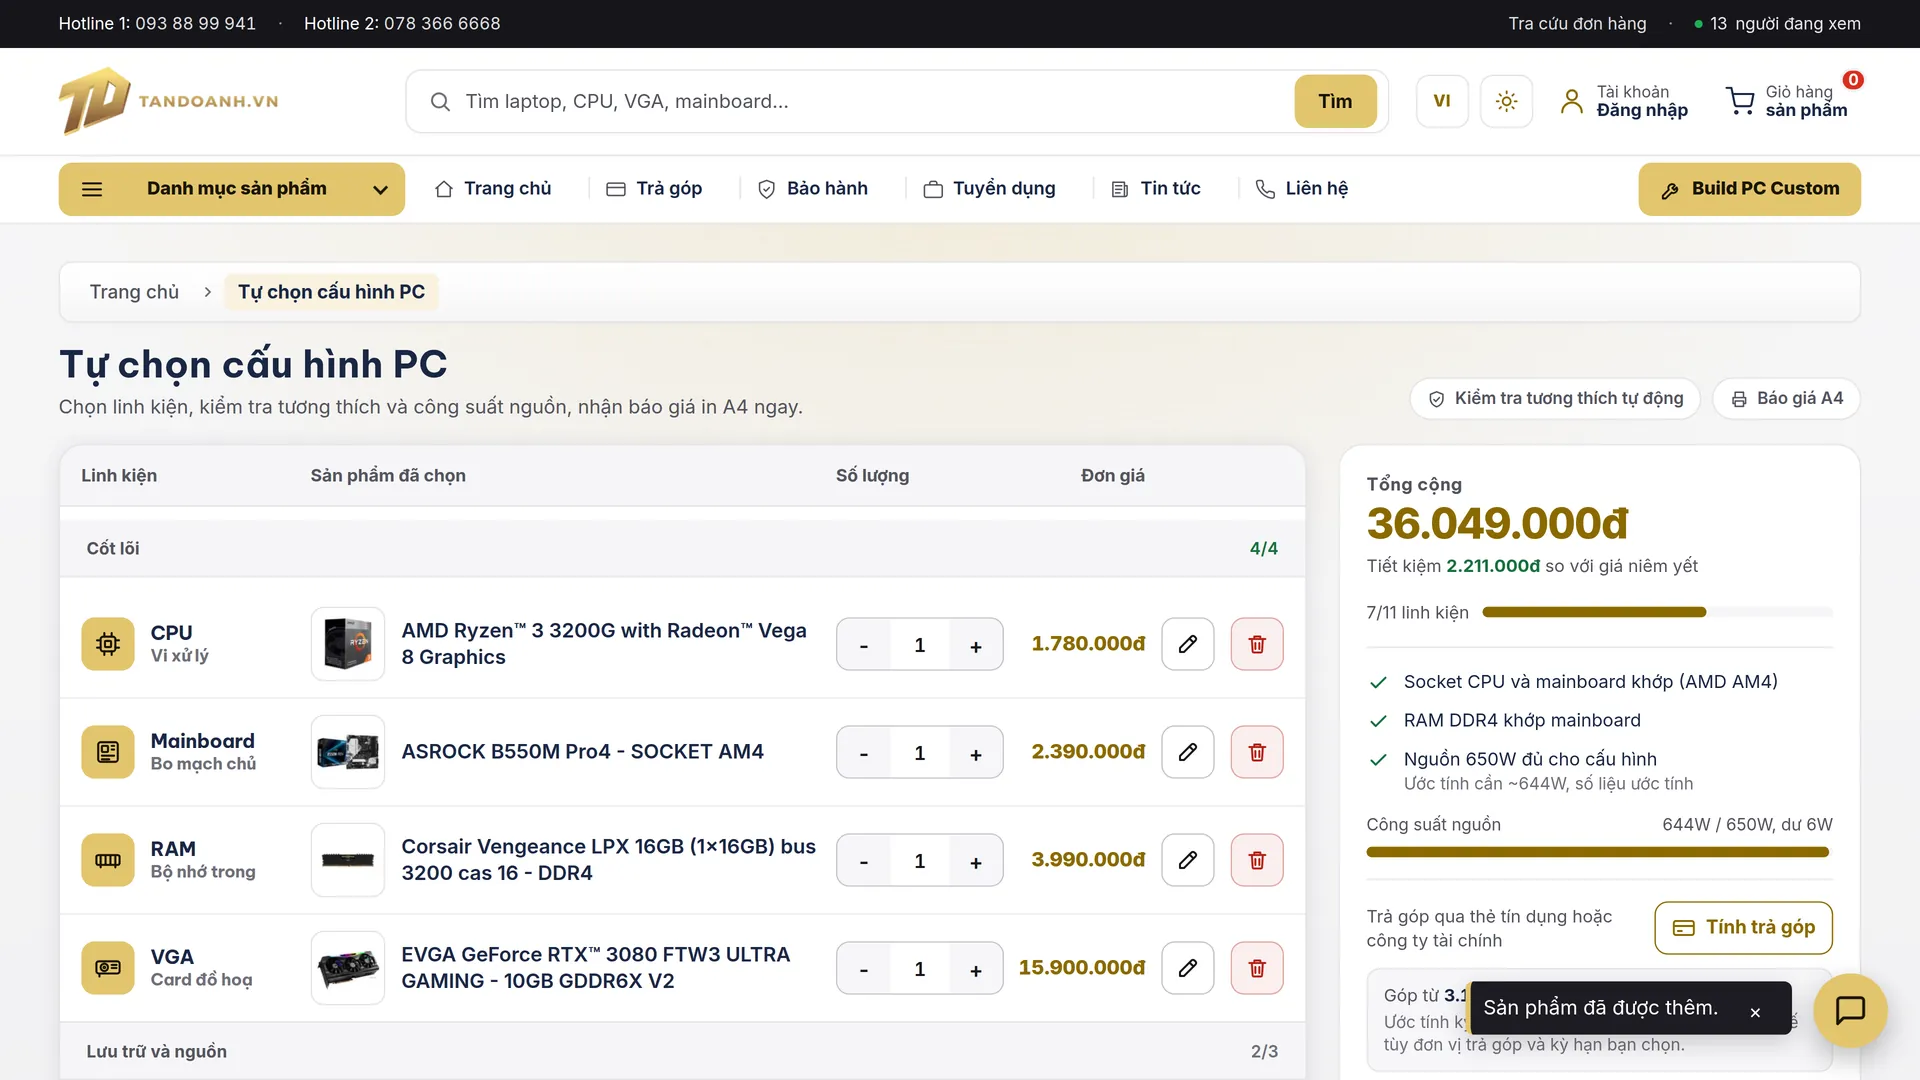Click Build PC Custom button

coord(1749,189)
